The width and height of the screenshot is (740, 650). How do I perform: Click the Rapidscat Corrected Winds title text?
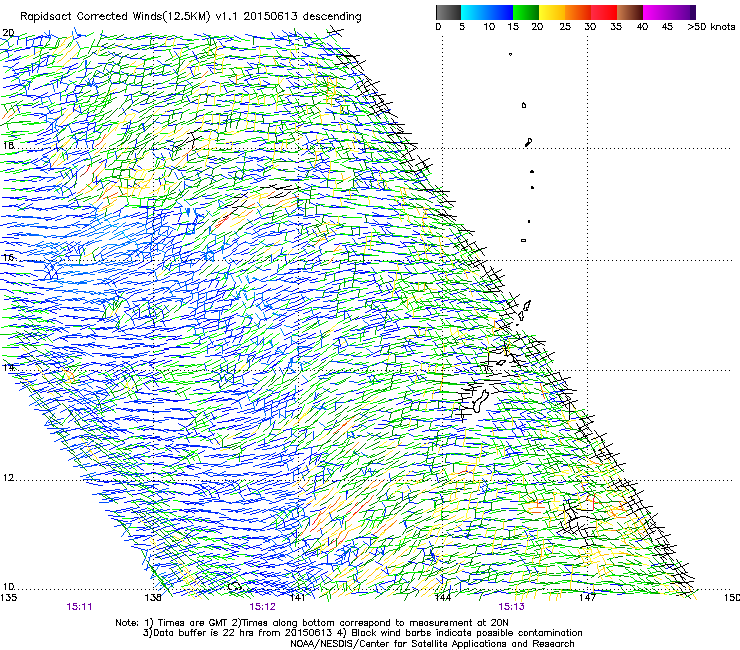point(191,17)
